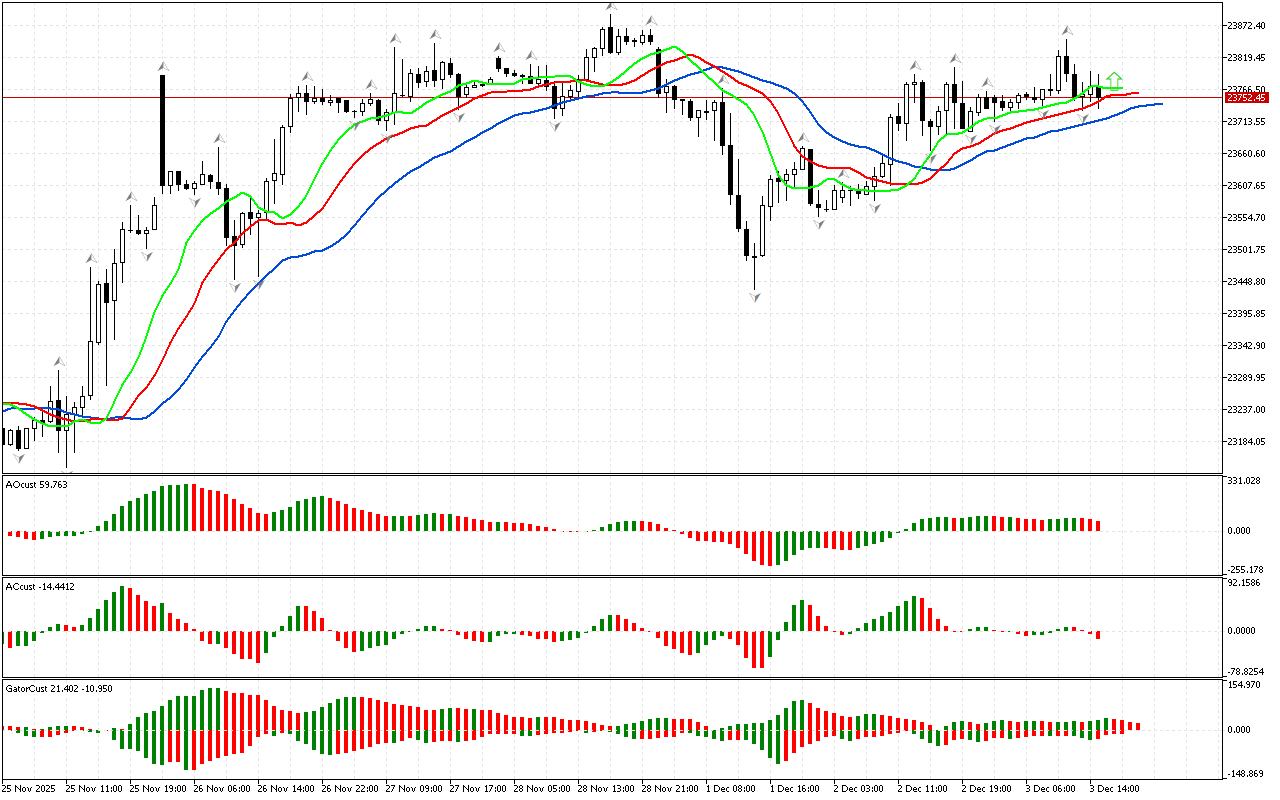This screenshot has width=1280, height=800.
Task: Select fractal arrow above the 28 Nov highest candle
Action: [x=610, y=8]
